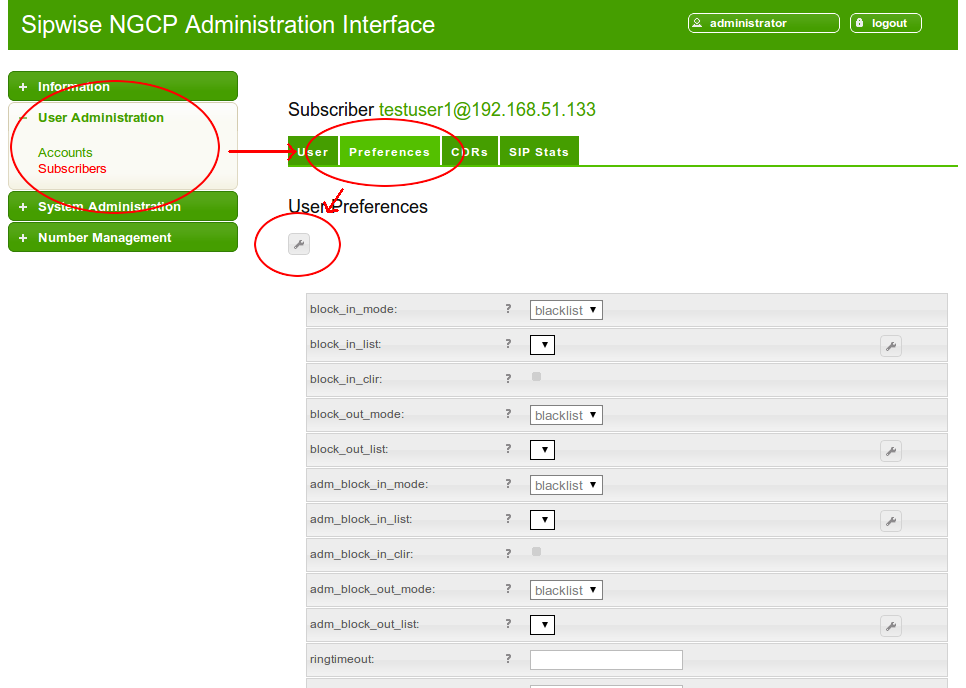Open the block_out_list dropdown

(x=542, y=450)
